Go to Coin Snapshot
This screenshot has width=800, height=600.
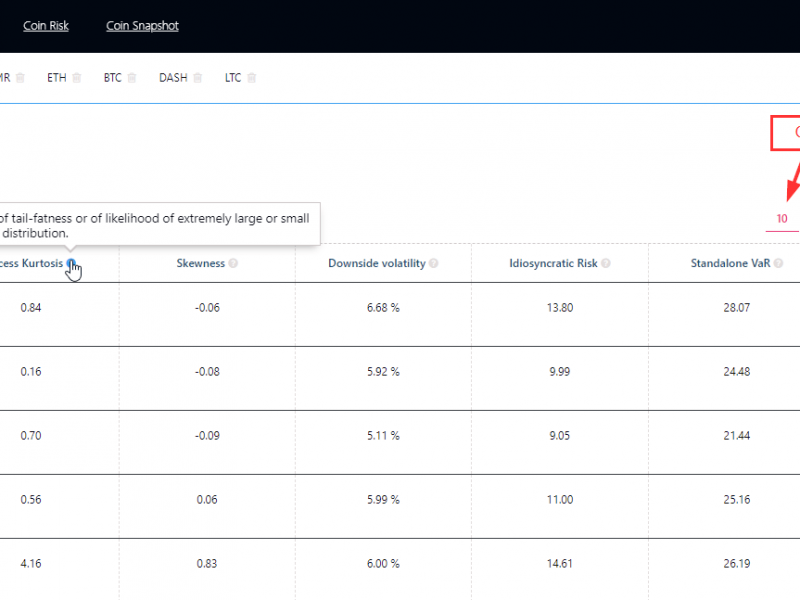[142, 26]
